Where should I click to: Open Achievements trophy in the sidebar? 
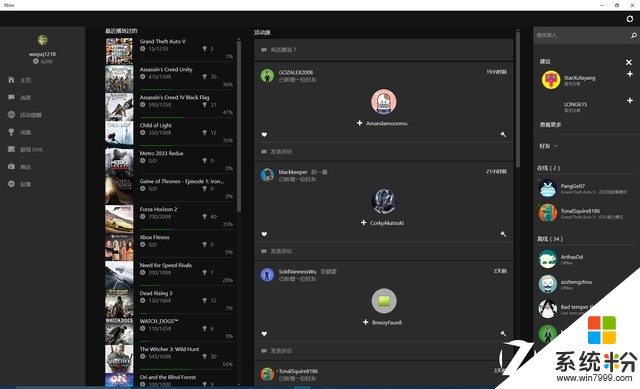[20, 132]
